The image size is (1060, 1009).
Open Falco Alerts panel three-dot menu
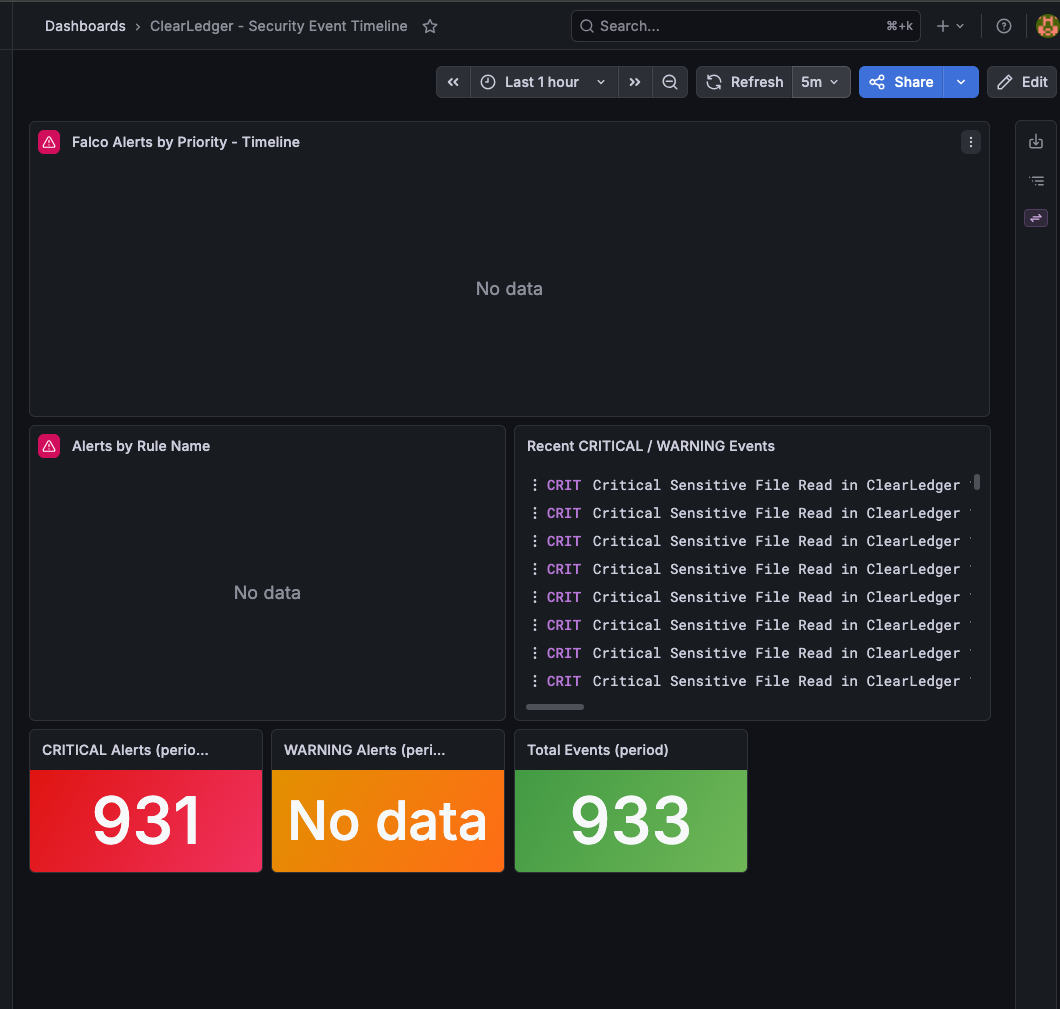click(971, 142)
